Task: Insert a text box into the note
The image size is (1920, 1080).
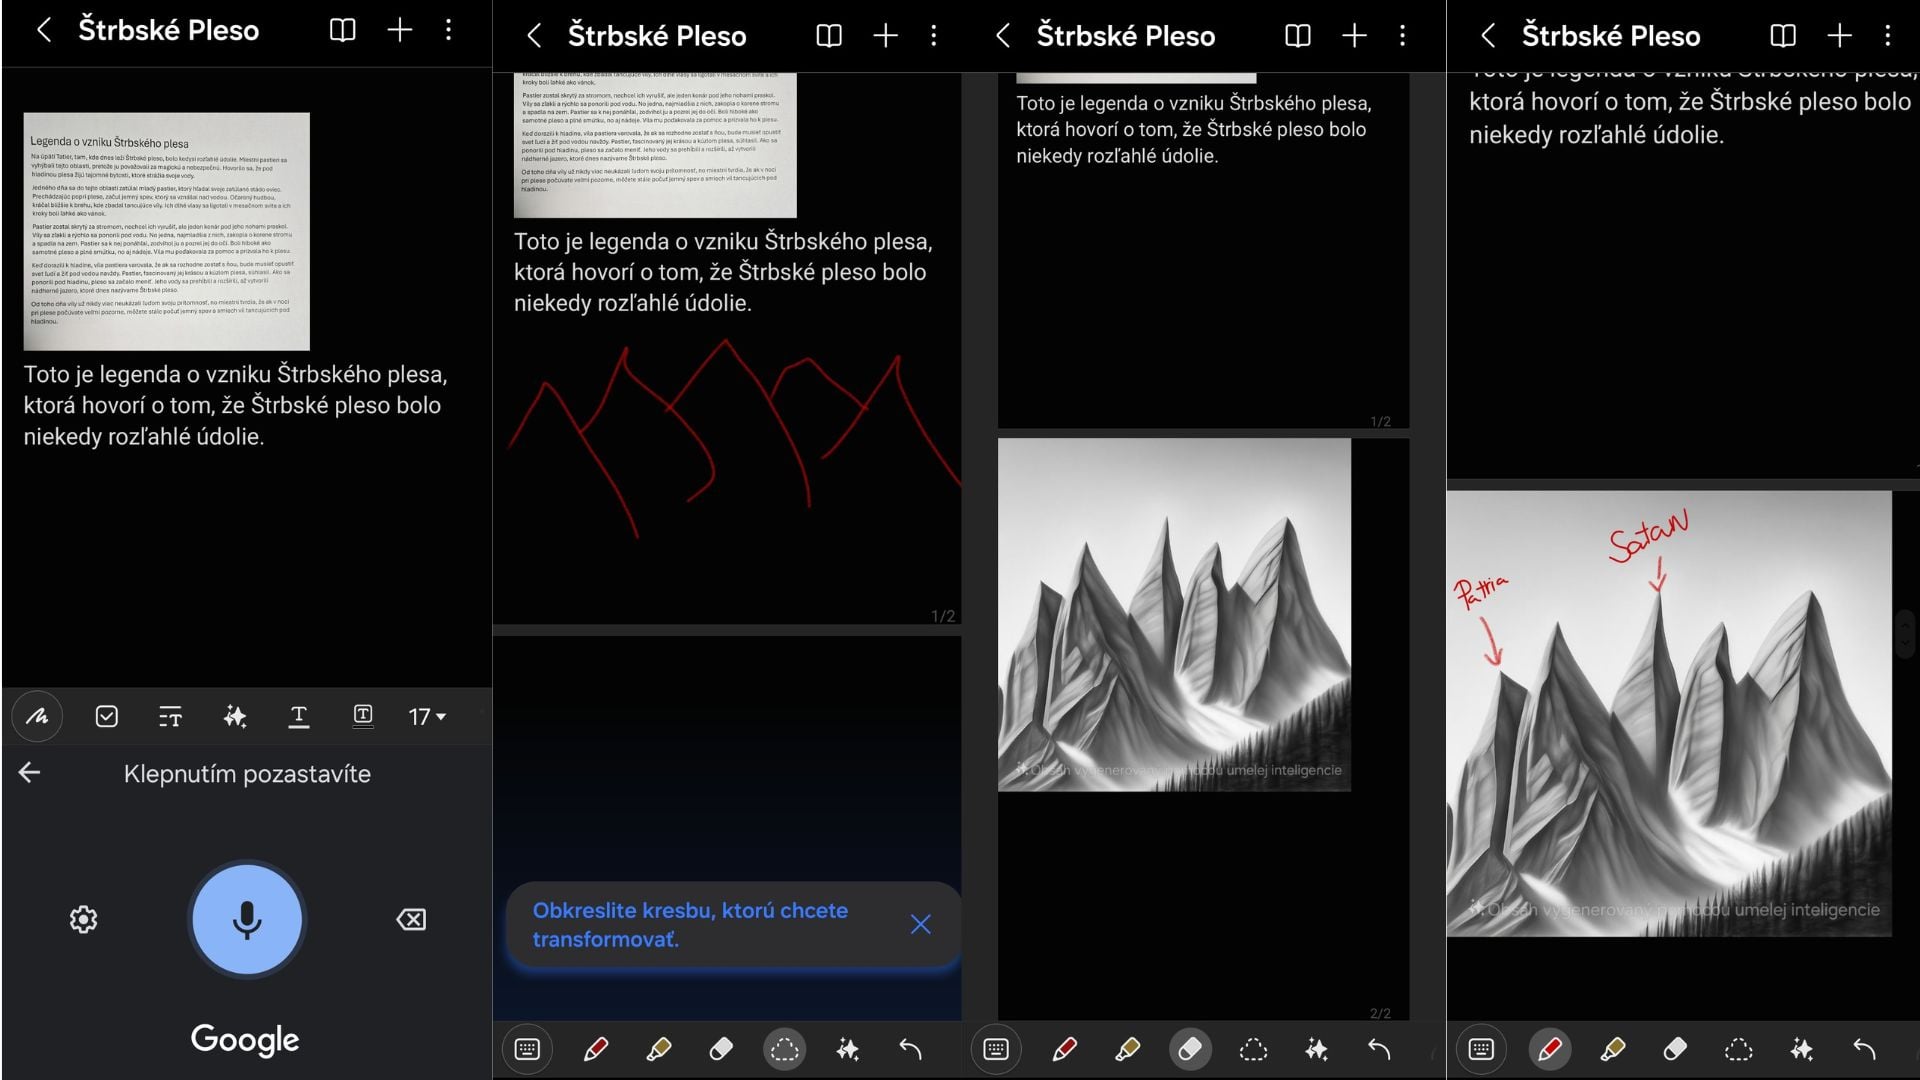Action: pos(363,716)
